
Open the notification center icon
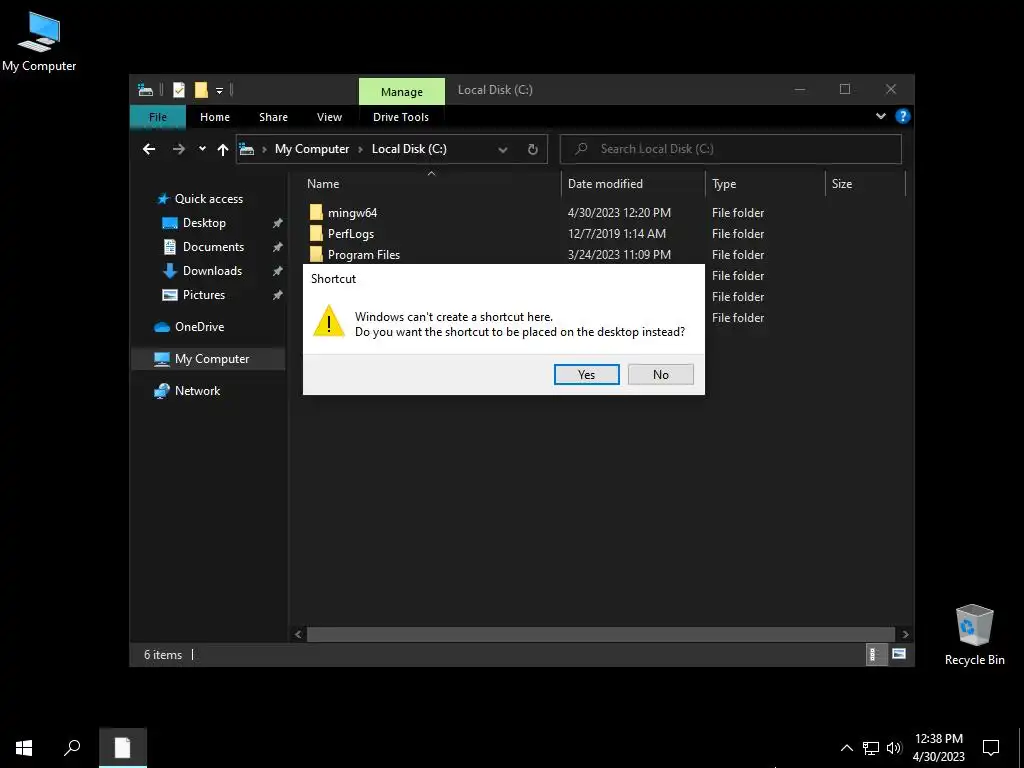click(991, 748)
